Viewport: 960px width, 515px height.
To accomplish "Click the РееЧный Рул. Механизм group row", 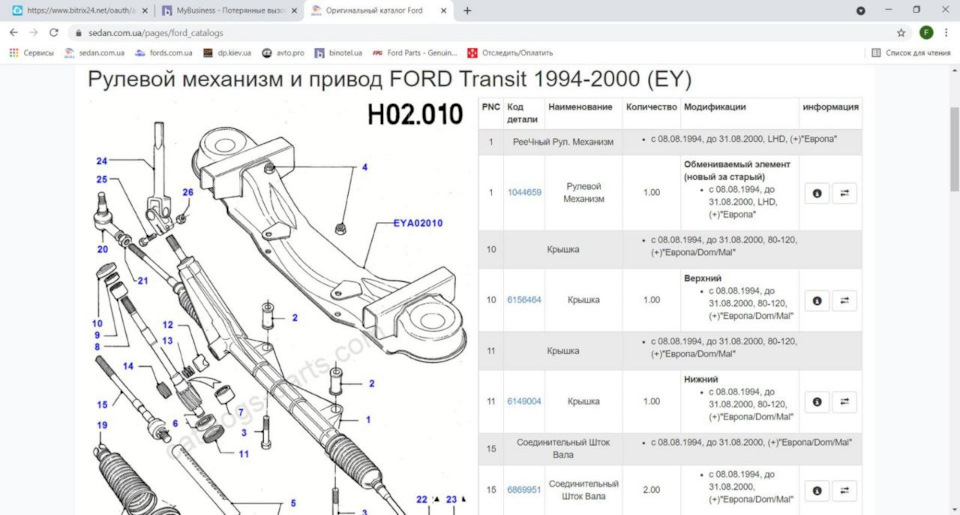I will pos(670,141).
